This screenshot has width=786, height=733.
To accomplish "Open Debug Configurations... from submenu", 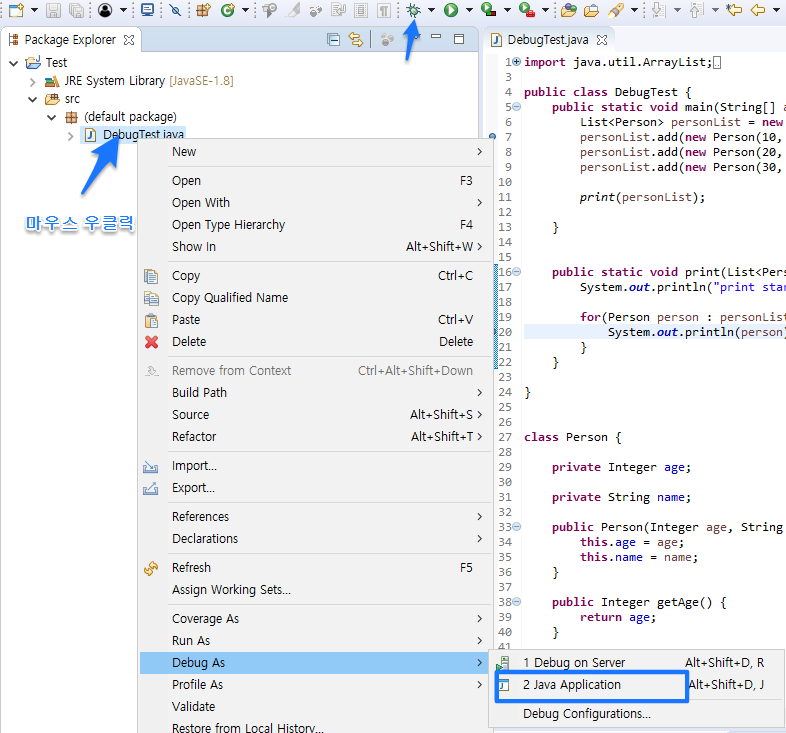I will [637, 714].
